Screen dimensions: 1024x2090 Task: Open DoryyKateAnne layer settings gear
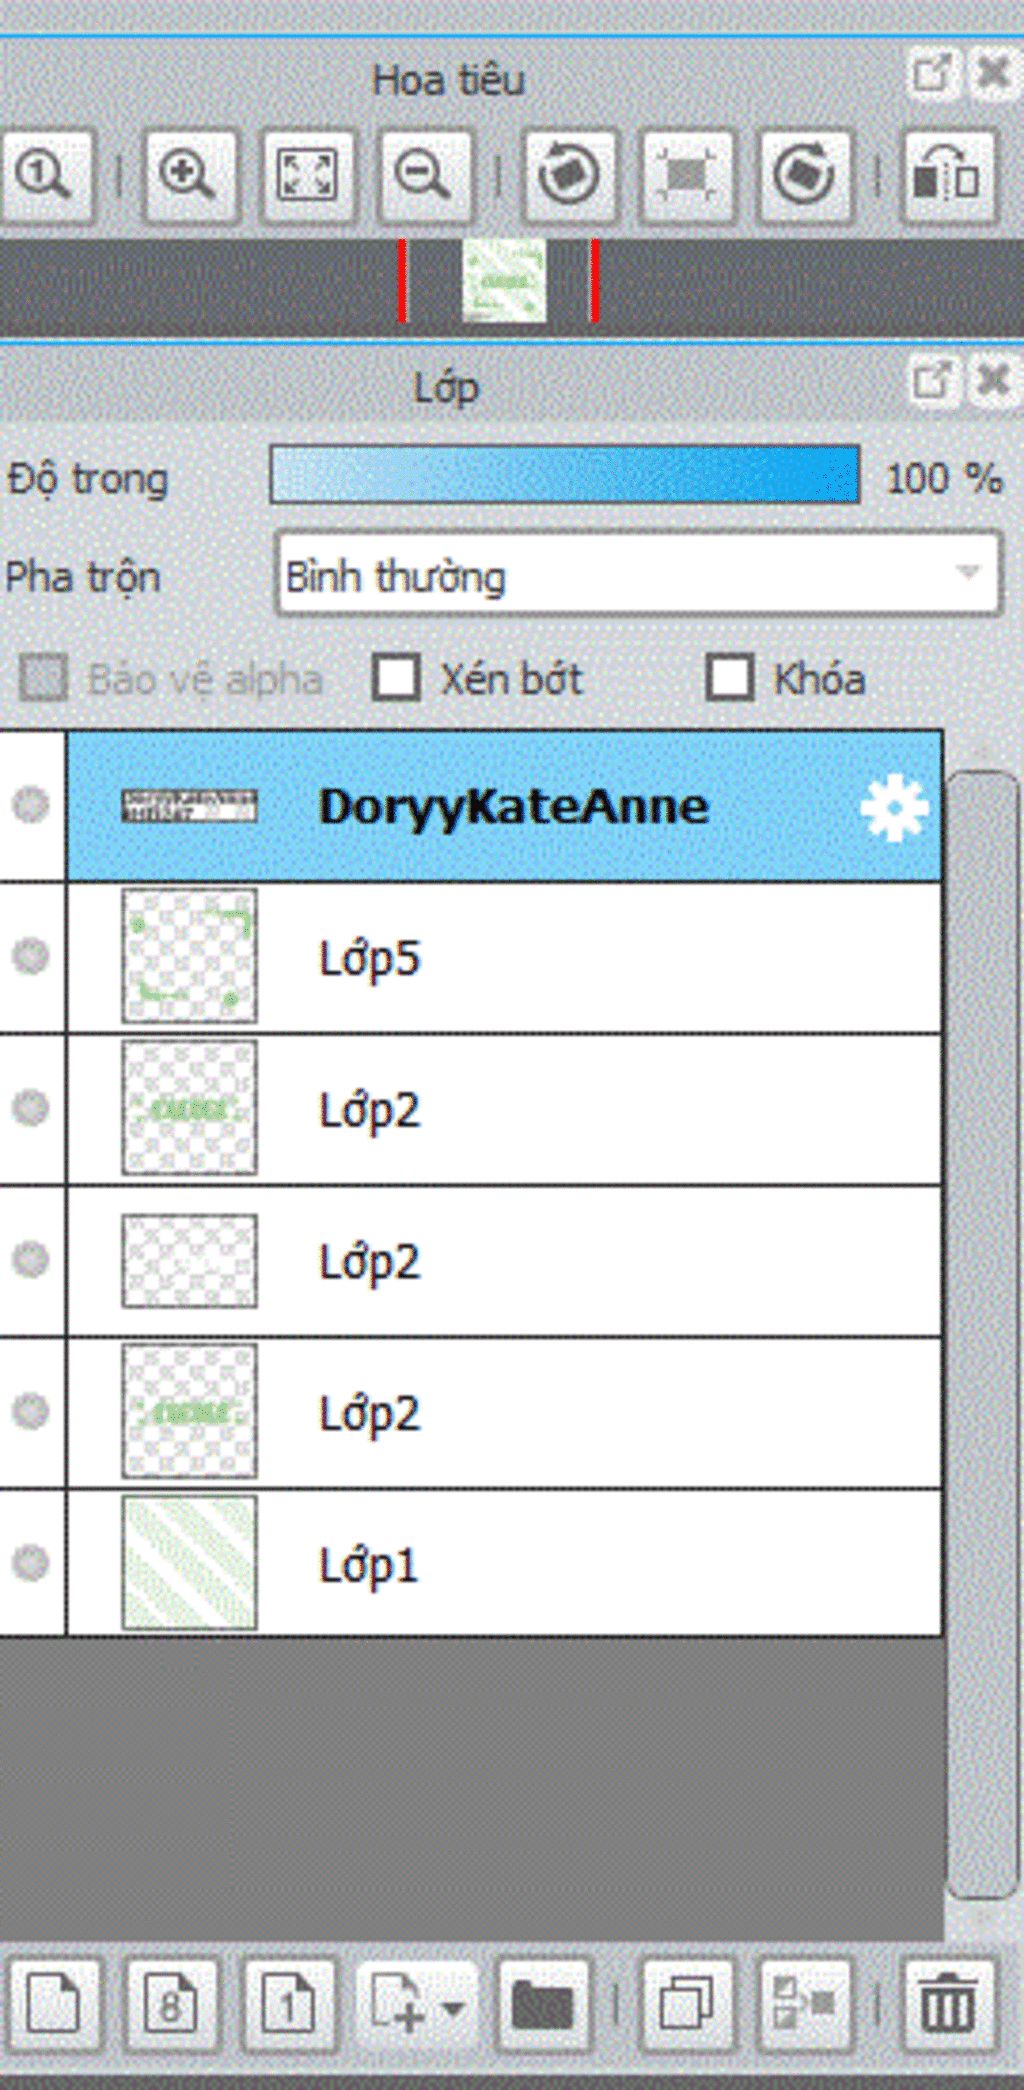[893, 807]
